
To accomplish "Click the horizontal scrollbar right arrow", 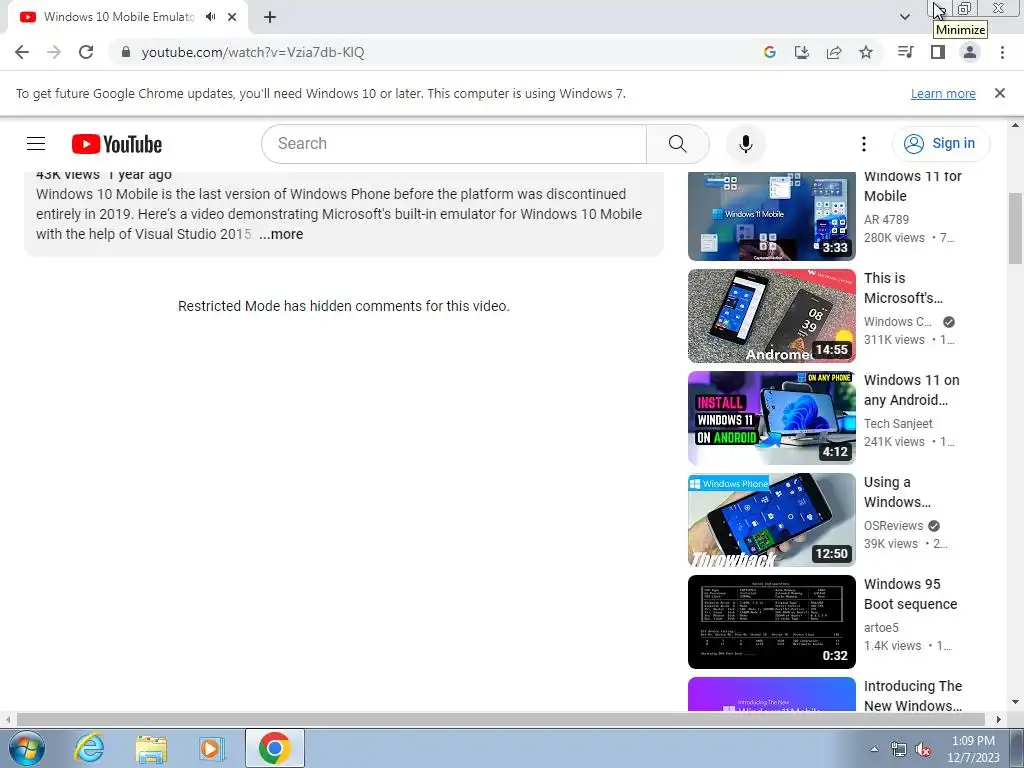I will (999, 719).
